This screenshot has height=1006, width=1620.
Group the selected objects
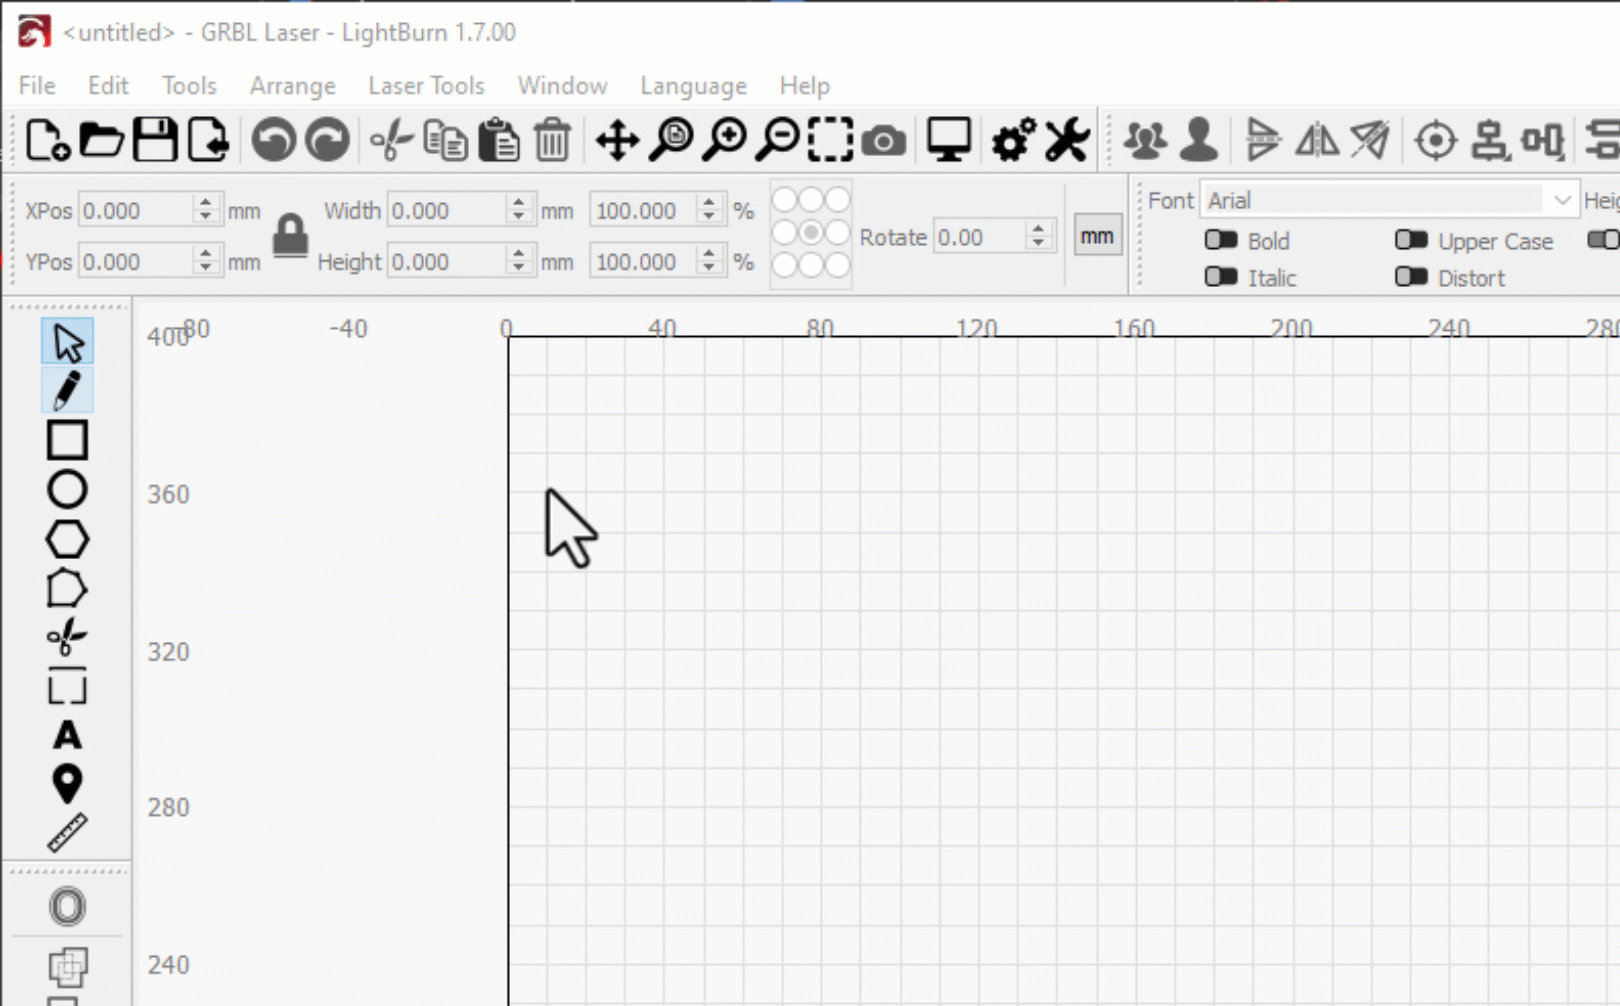1148,140
